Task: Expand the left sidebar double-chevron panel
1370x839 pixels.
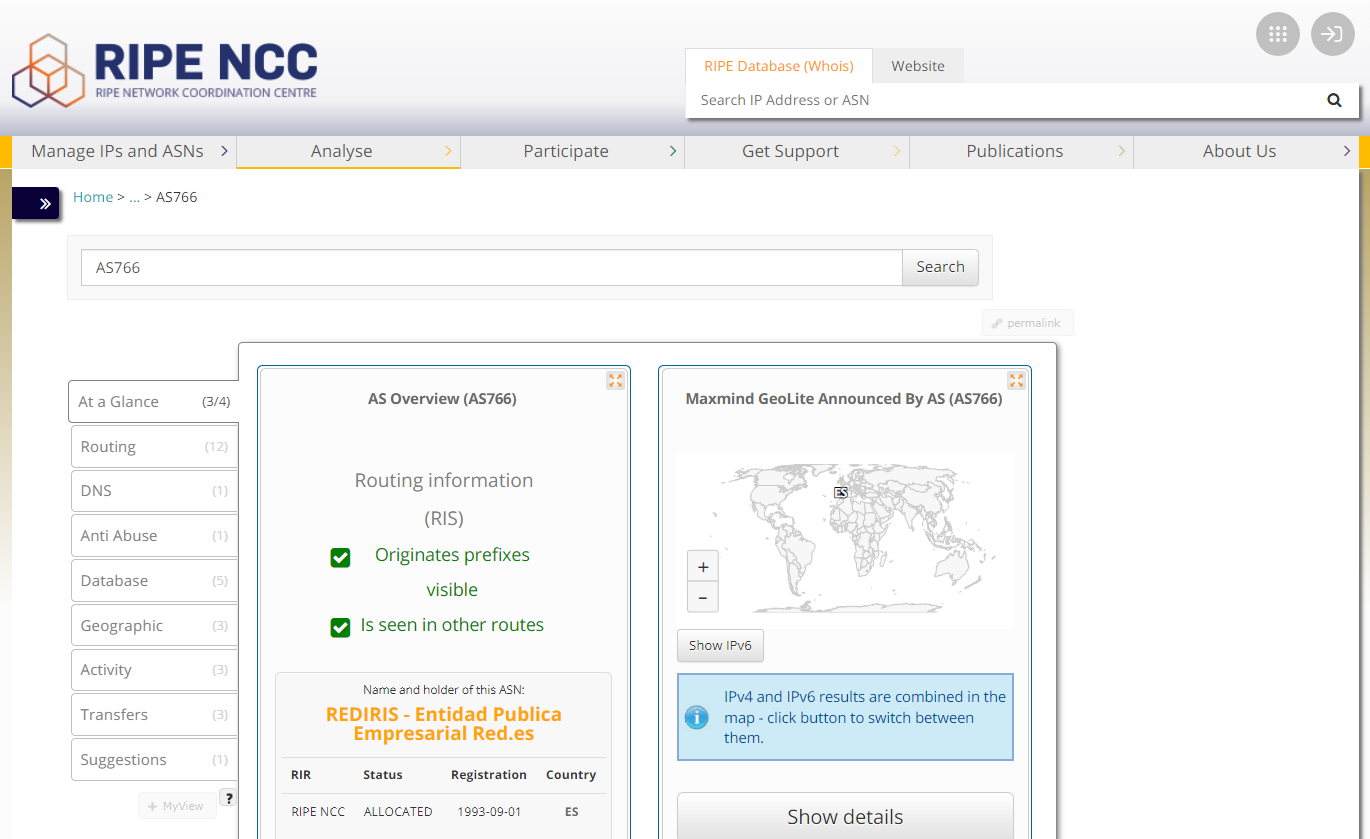Action: point(44,203)
